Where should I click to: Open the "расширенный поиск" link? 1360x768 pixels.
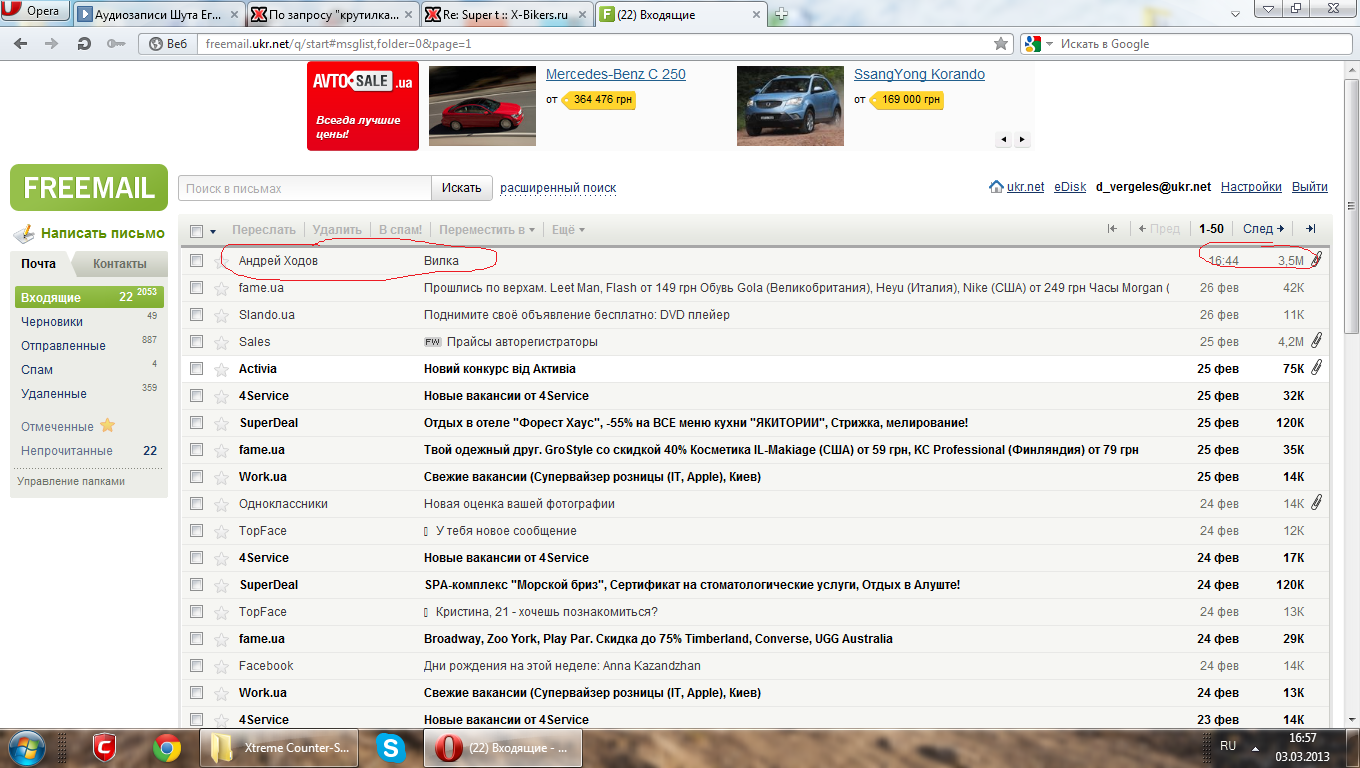click(x=558, y=188)
